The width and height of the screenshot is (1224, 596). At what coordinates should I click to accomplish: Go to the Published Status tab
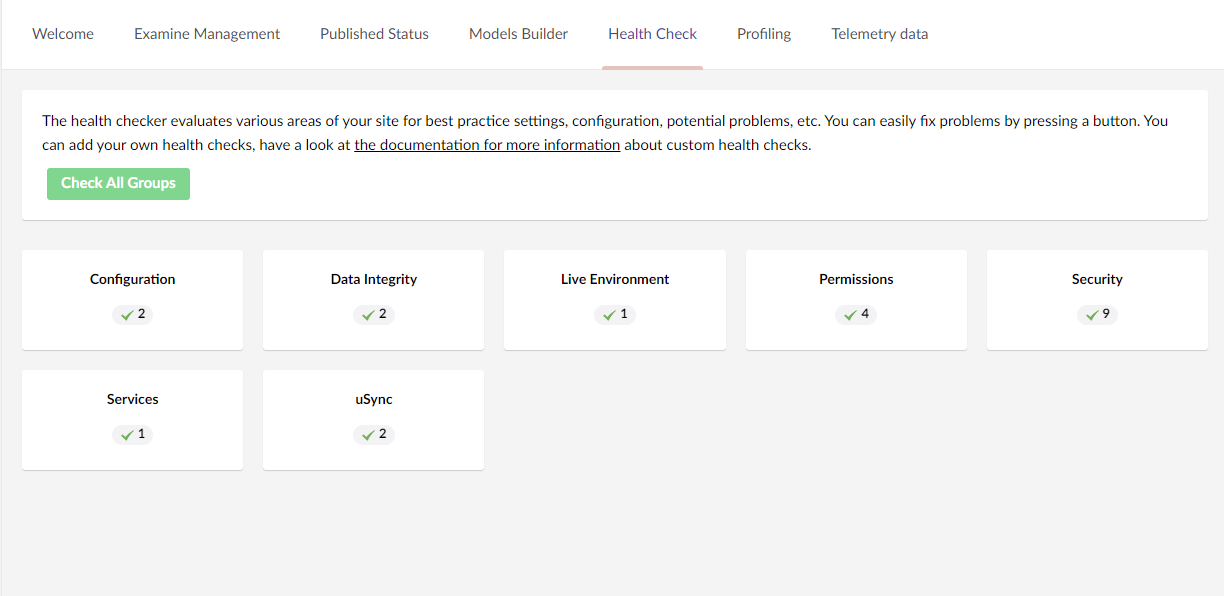374,34
